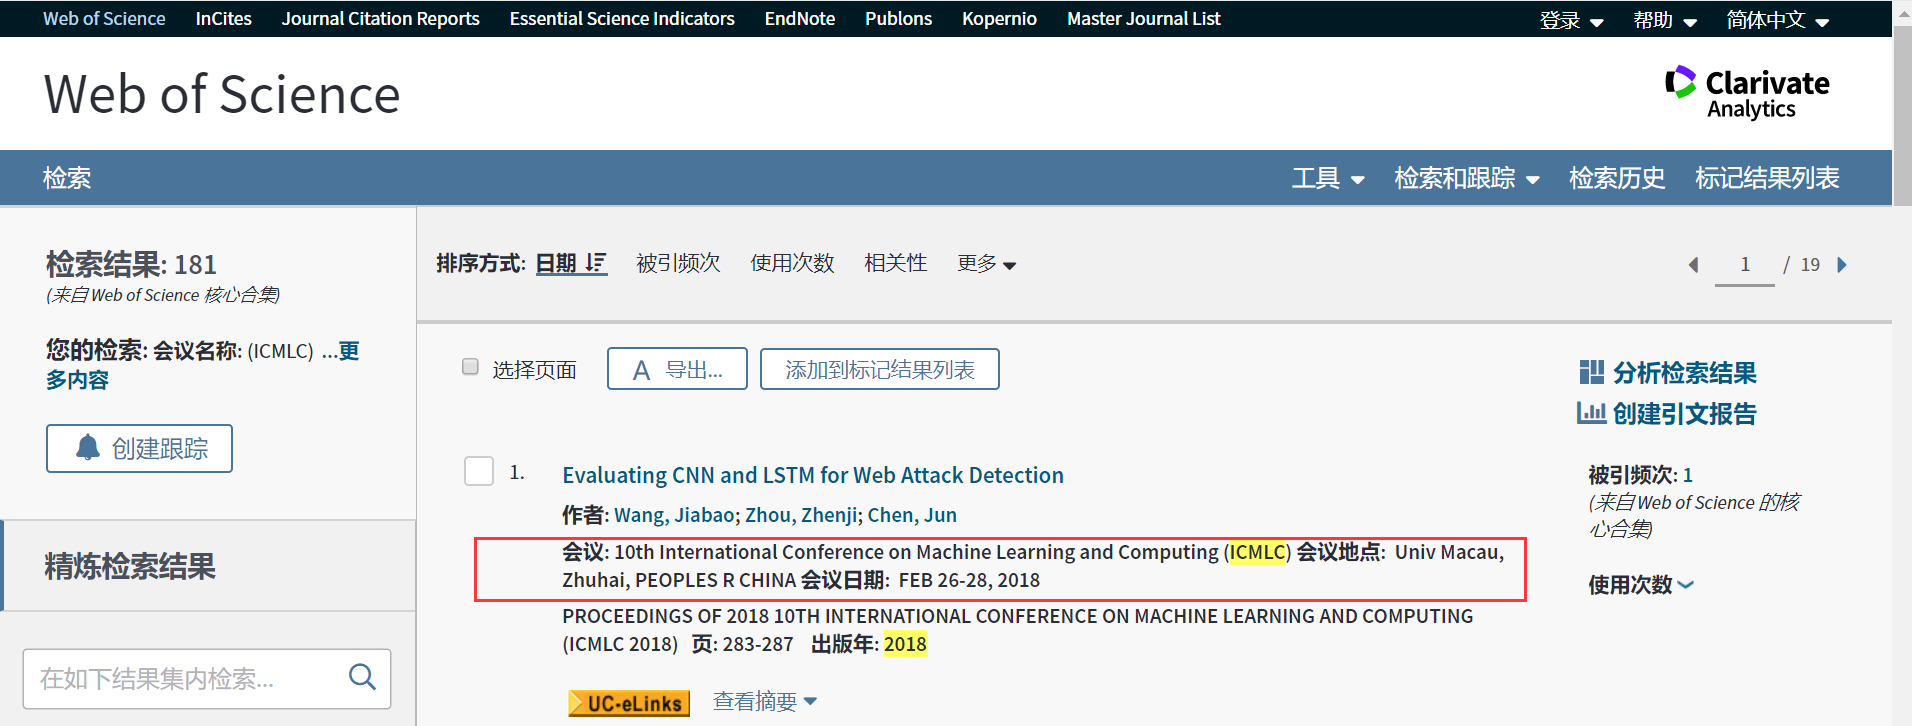Tick the 选择页面 checkbox

tap(470, 367)
